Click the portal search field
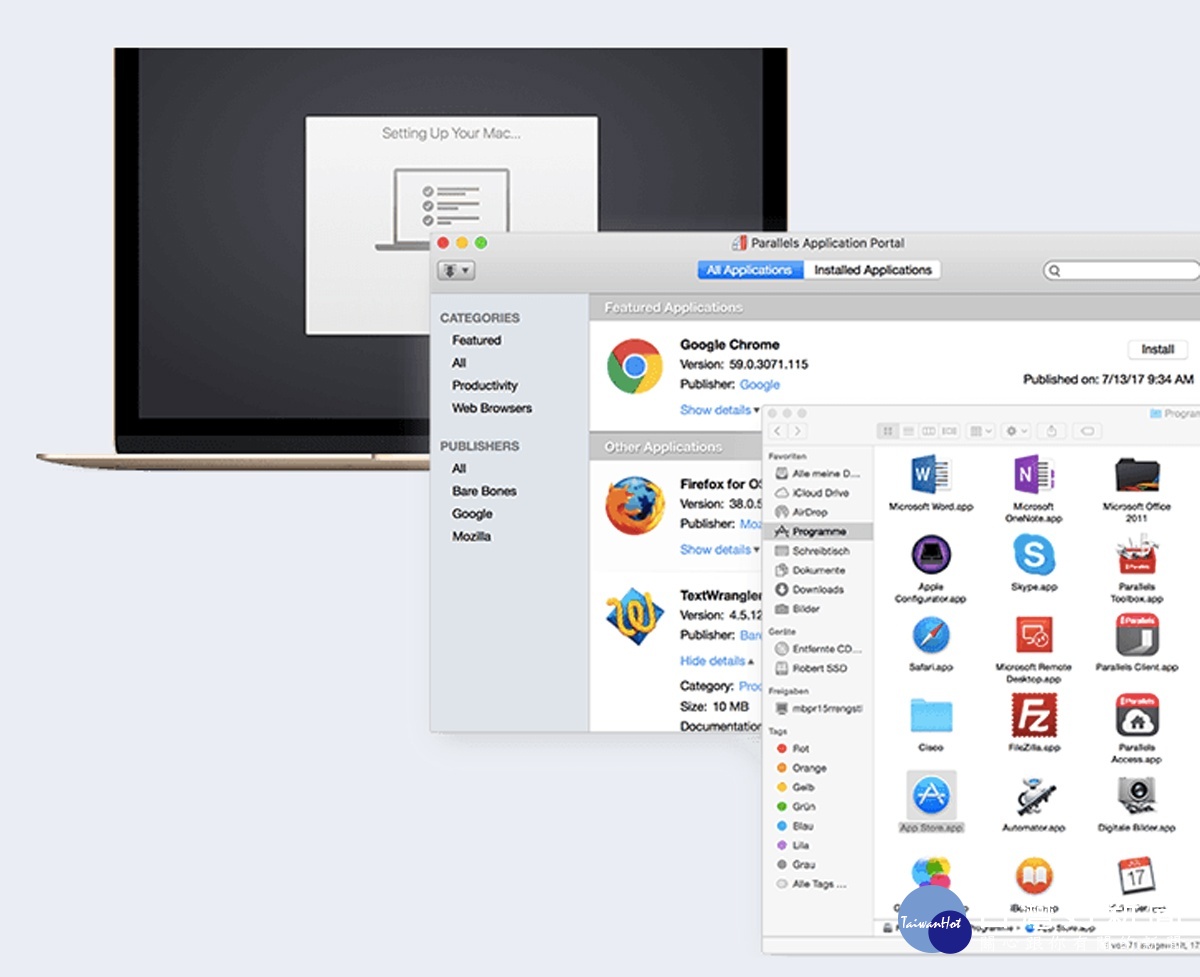This screenshot has width=1200, height=977. coord(1121,271)
